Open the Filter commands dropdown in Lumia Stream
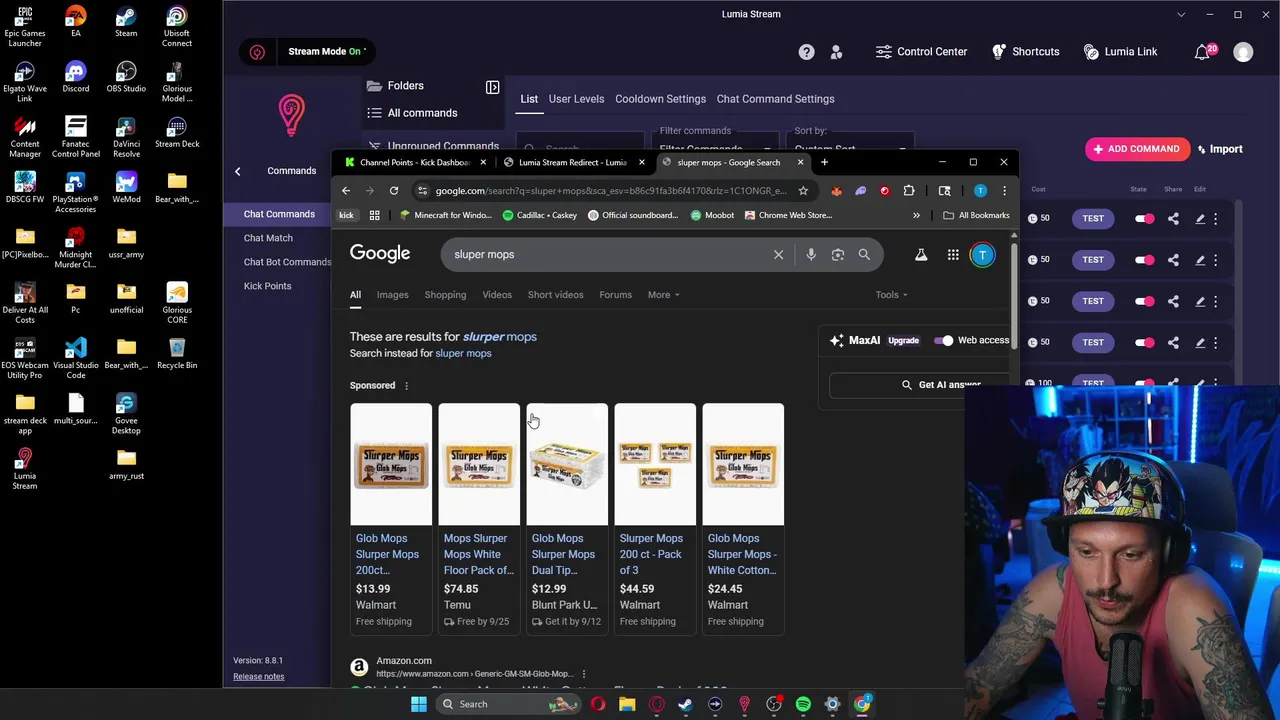The width and height of the screenshot is (1280, 720). tap(714, 148)
